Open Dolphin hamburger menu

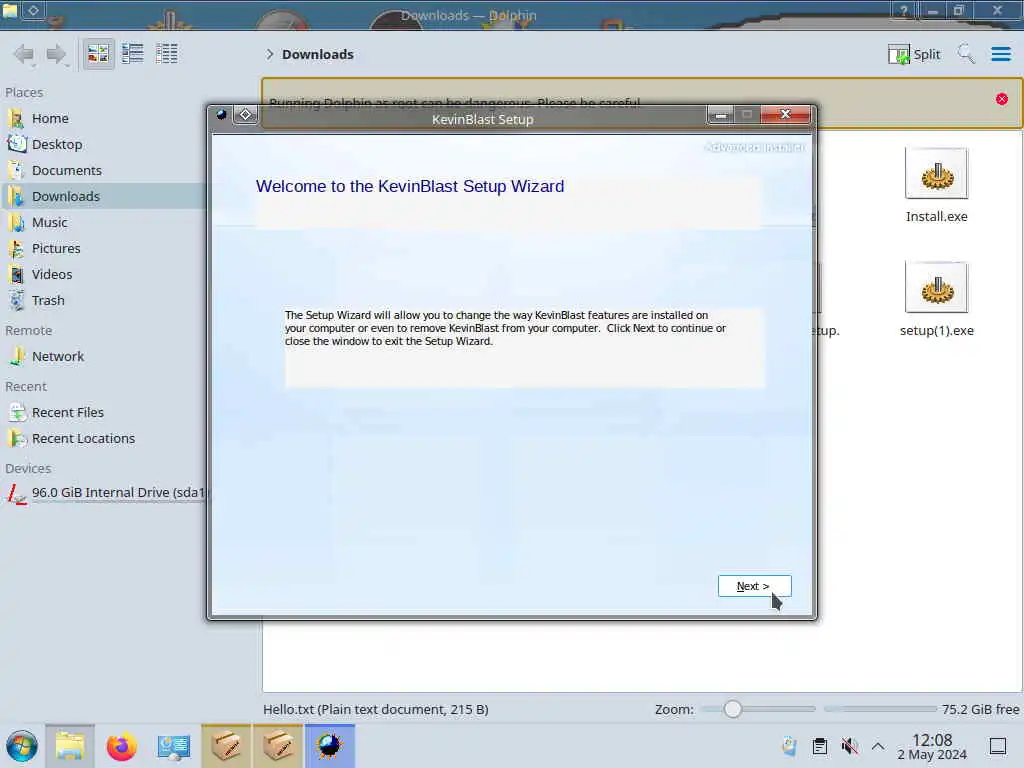1000,54
